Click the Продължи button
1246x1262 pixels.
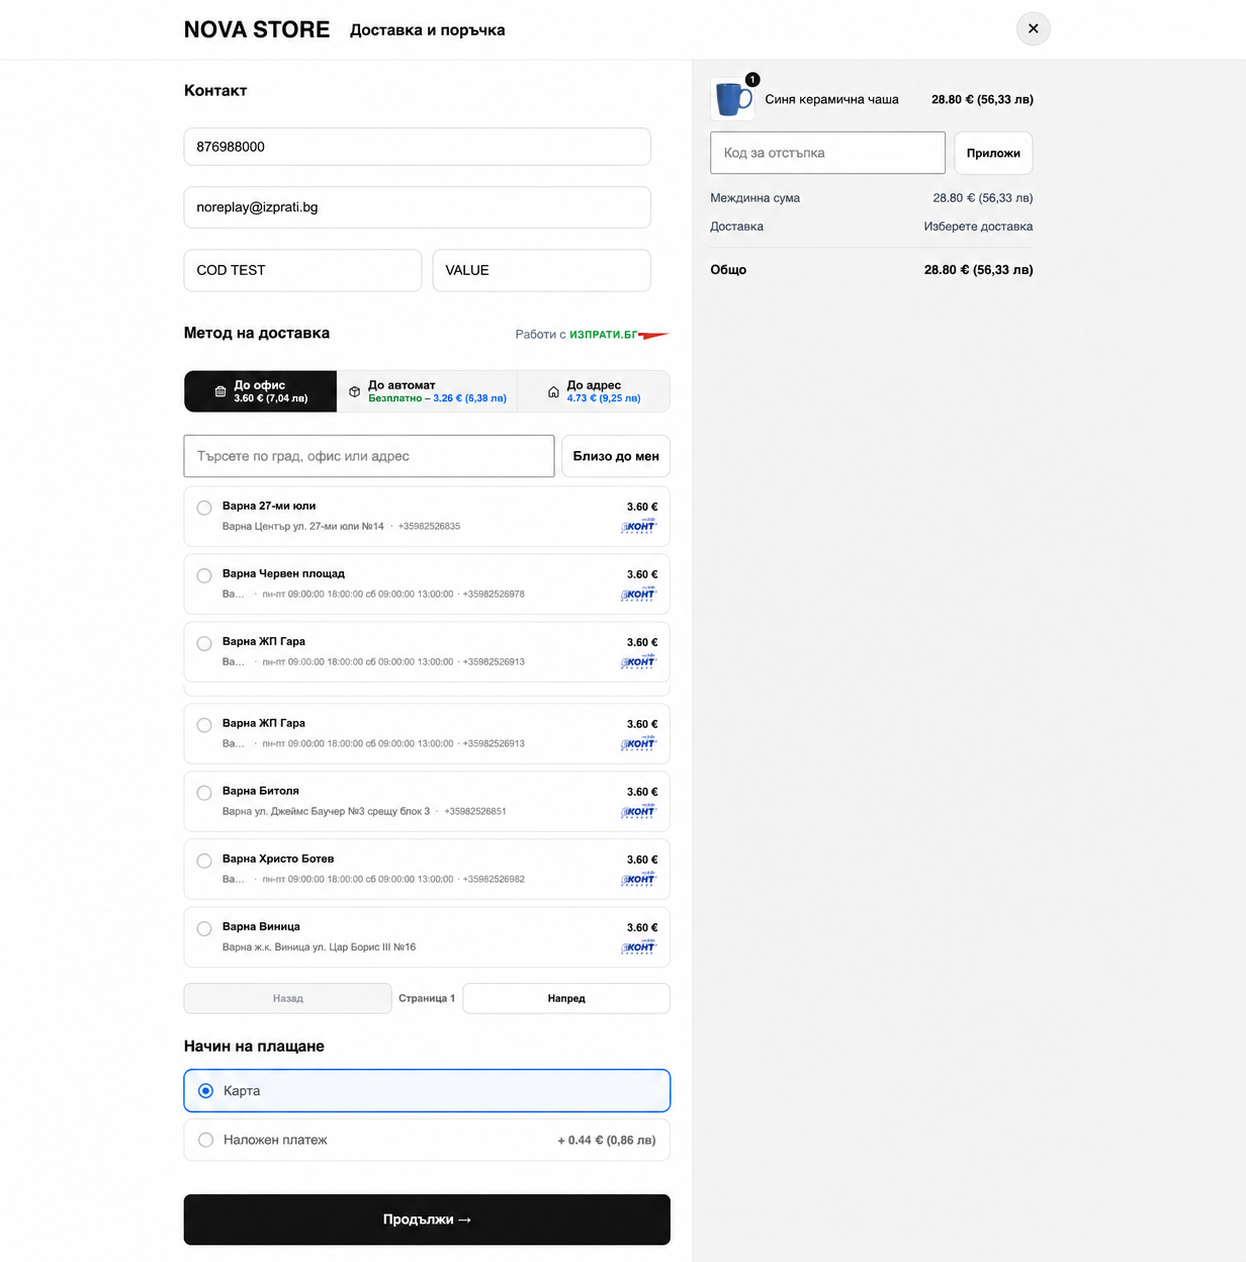pyautogui.click(x=427, y=1220)
